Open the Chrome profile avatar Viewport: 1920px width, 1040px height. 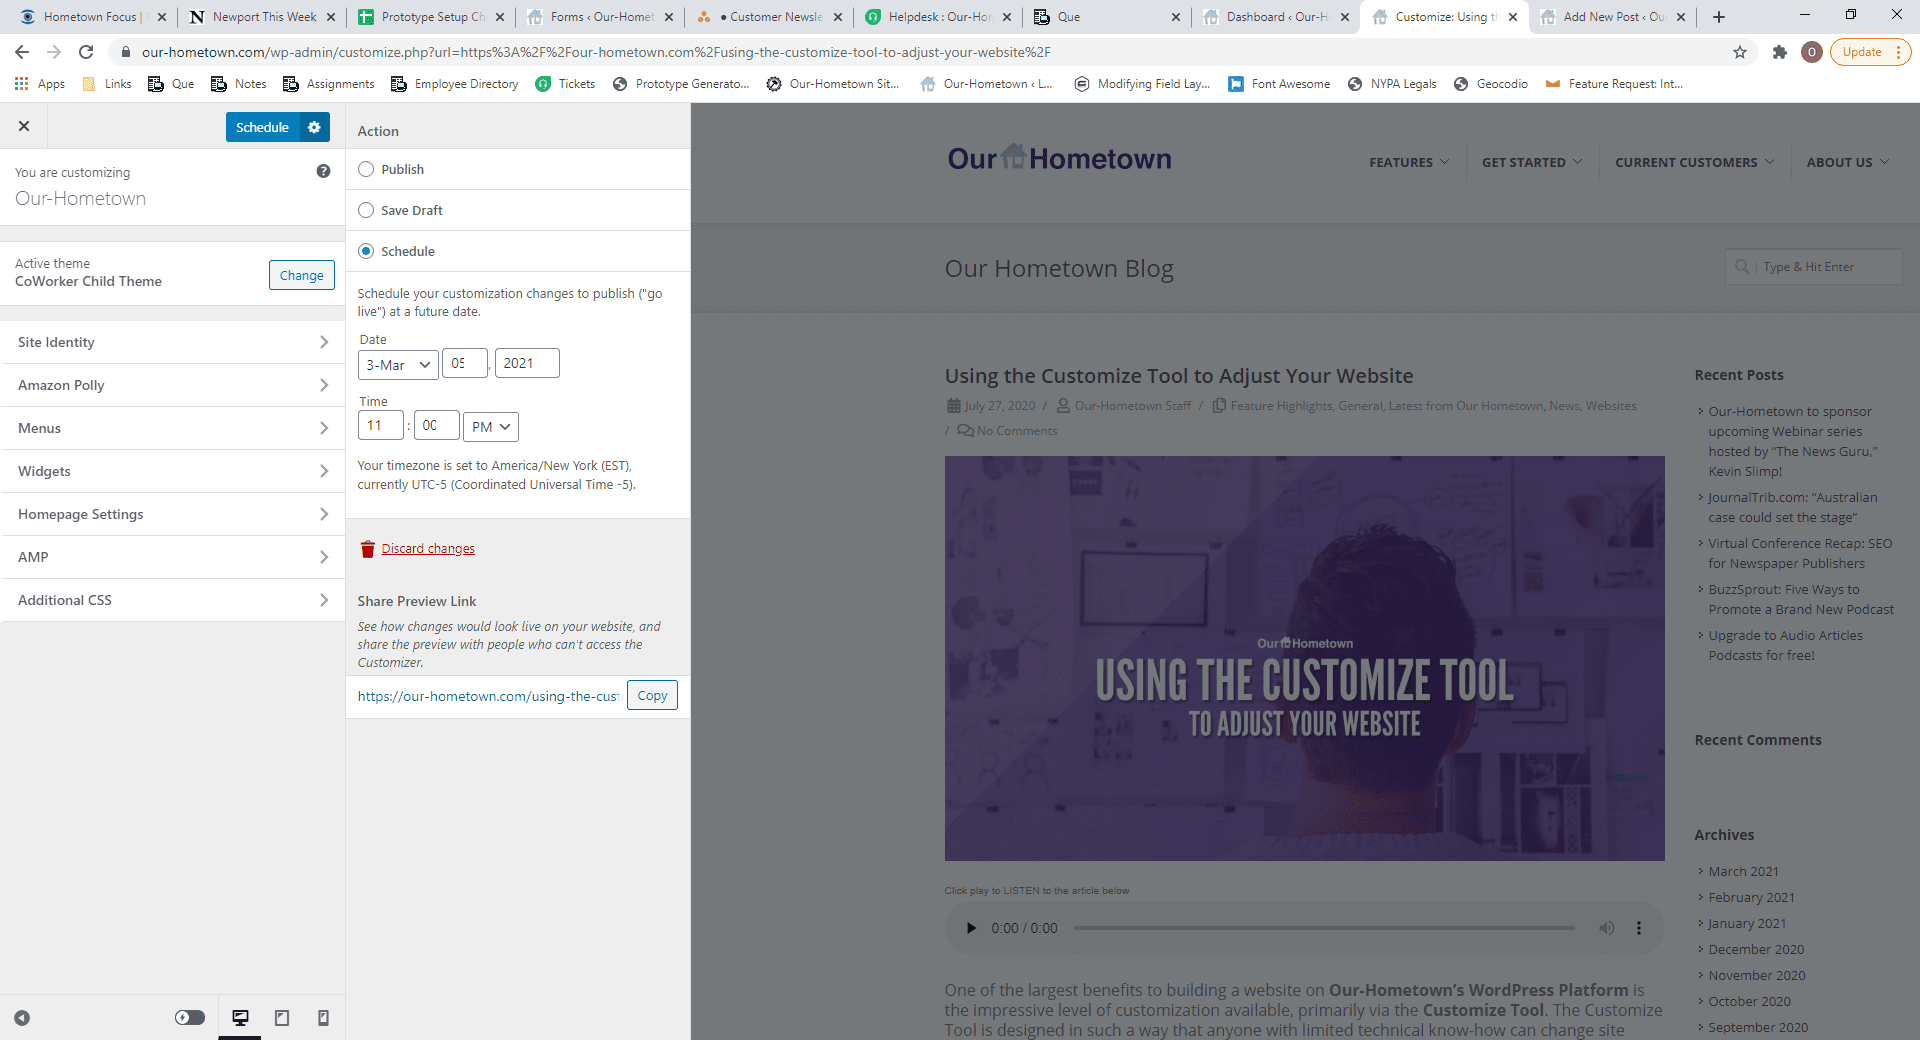tap(1811, 52)
